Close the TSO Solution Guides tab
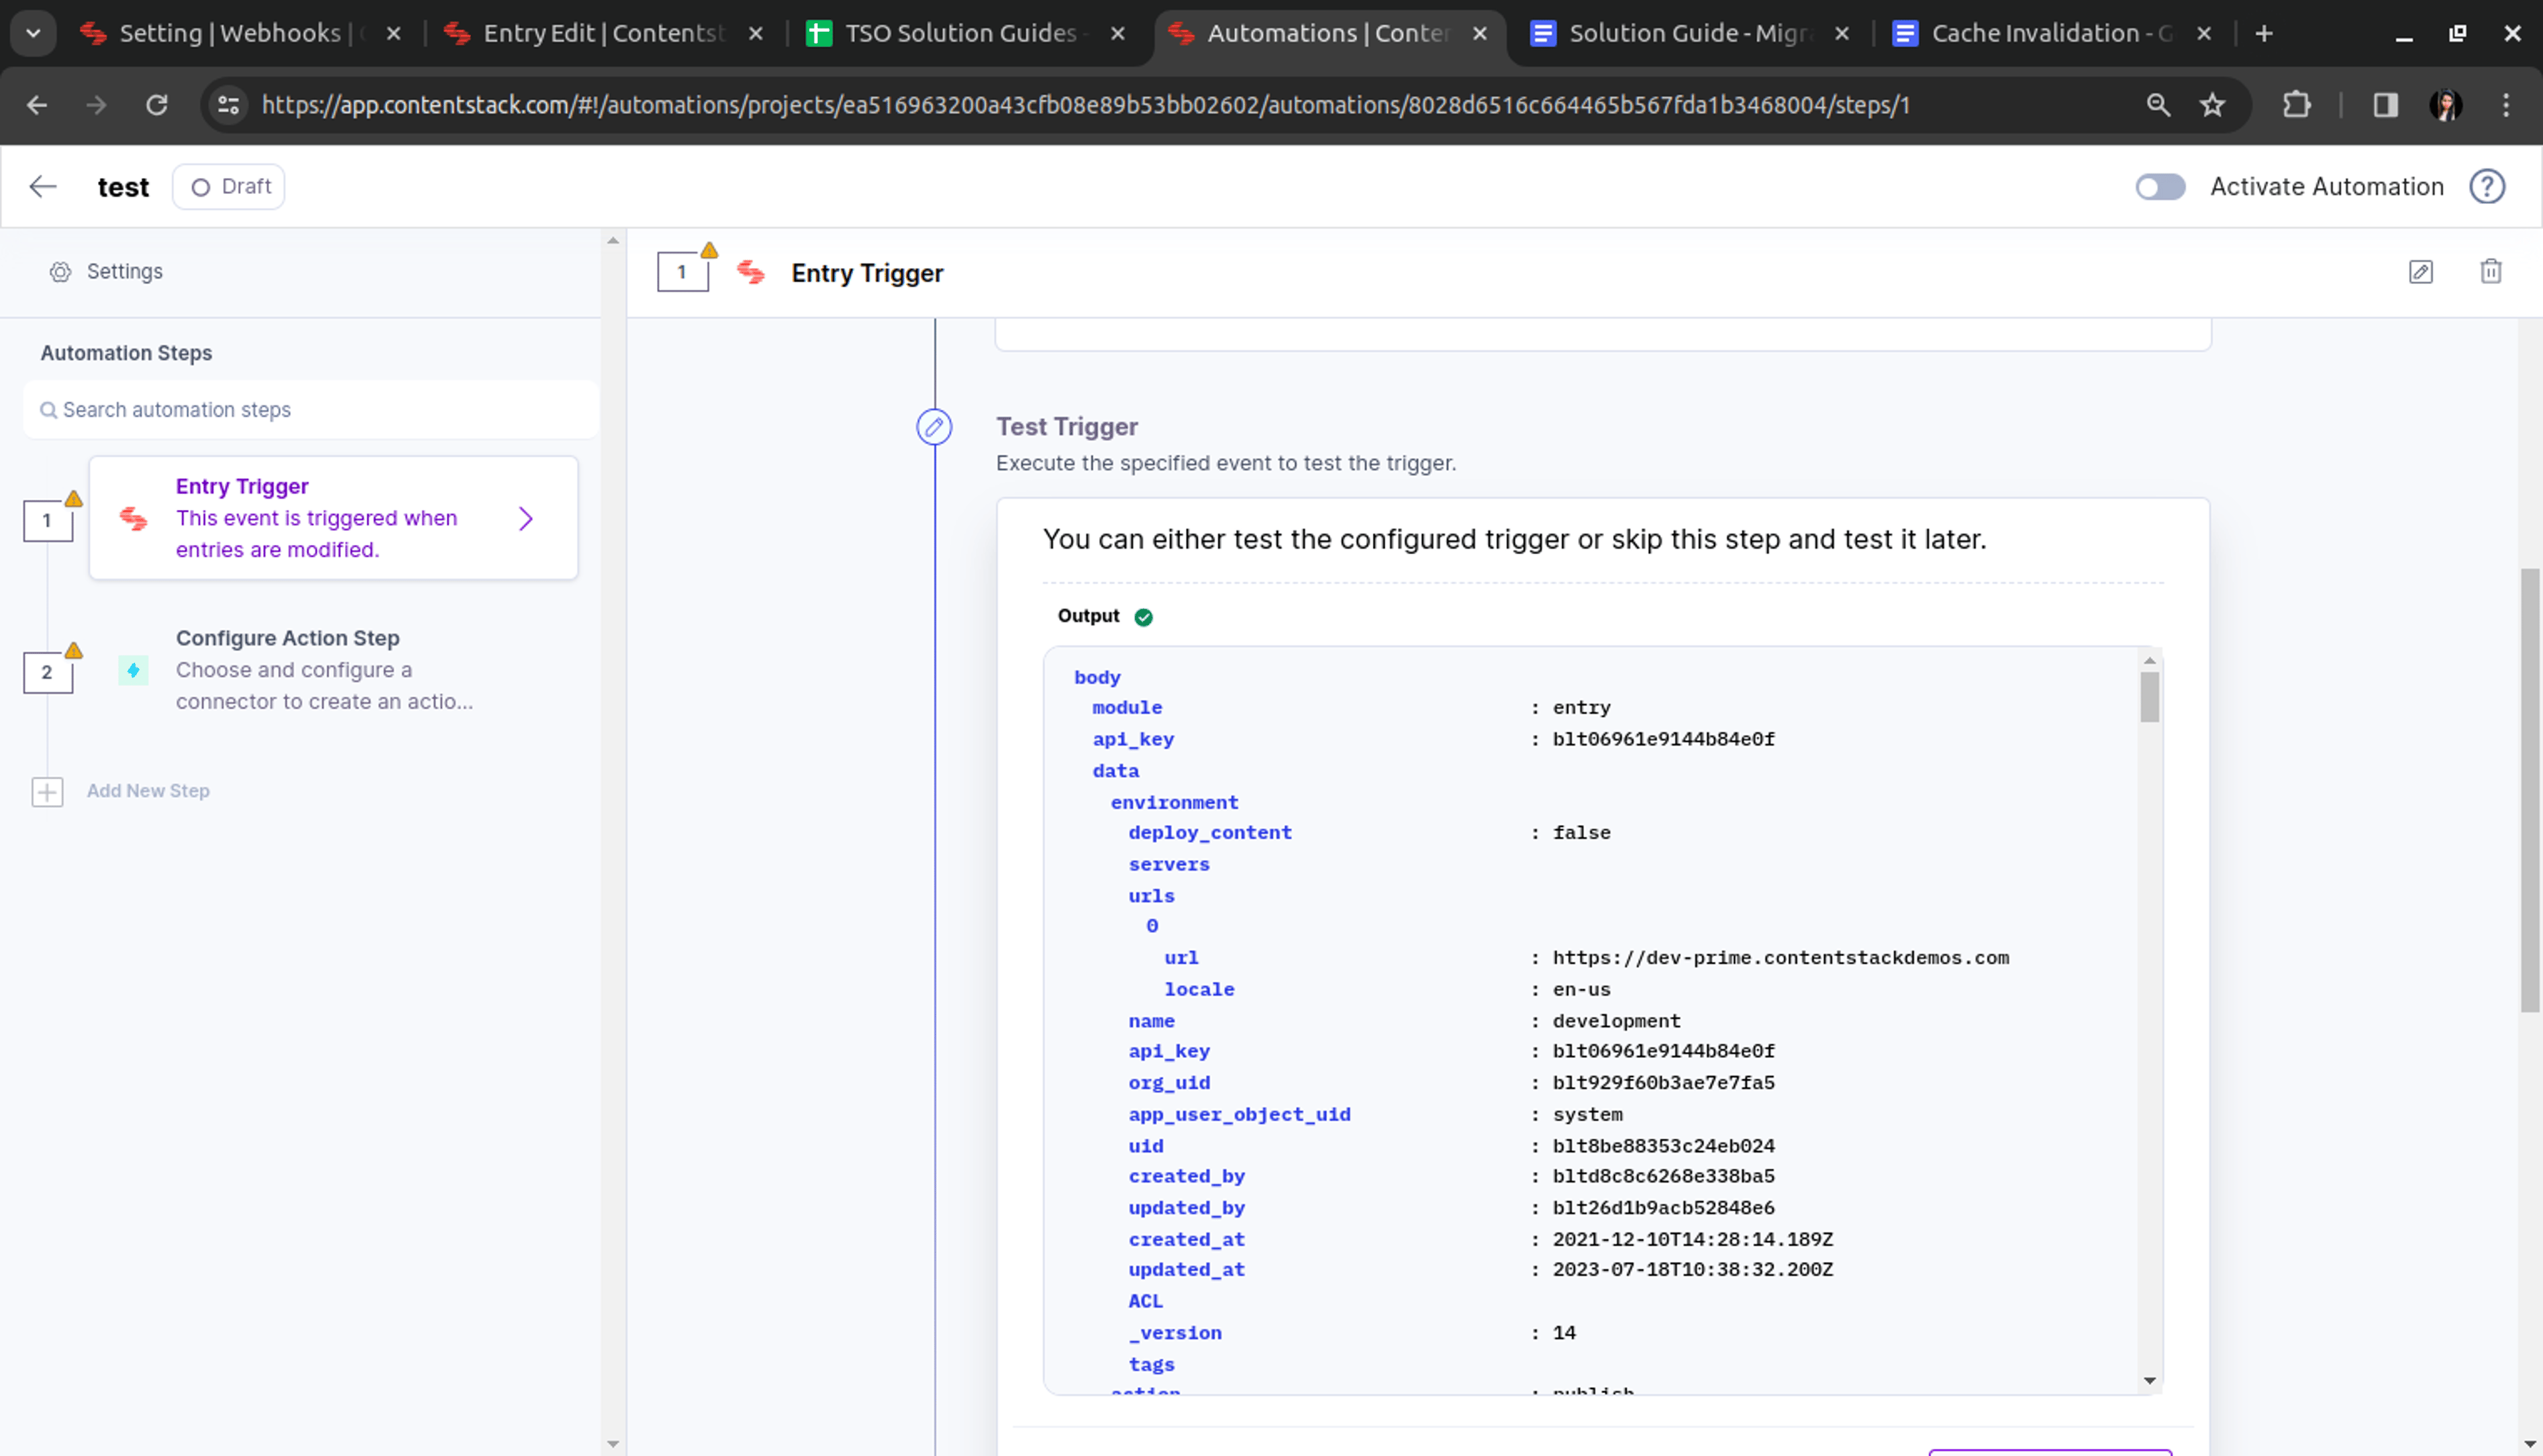 [1118, 34]
